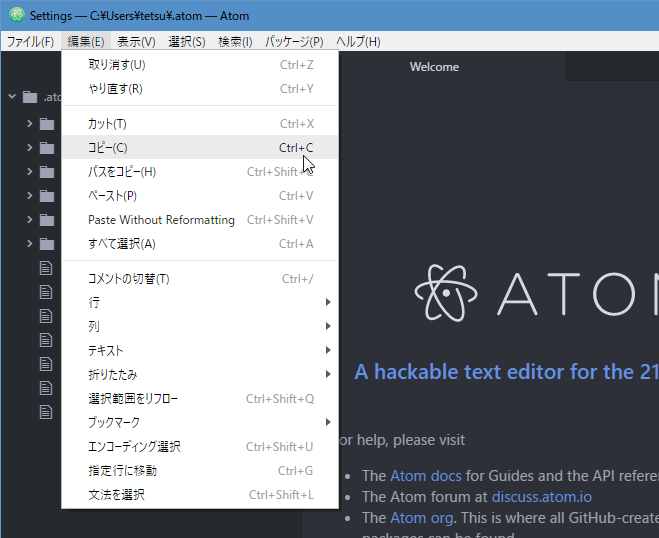The width and height of the screenshot is (659, 538).
Task: Select Paste Without Reformatting
Action: 161,219
